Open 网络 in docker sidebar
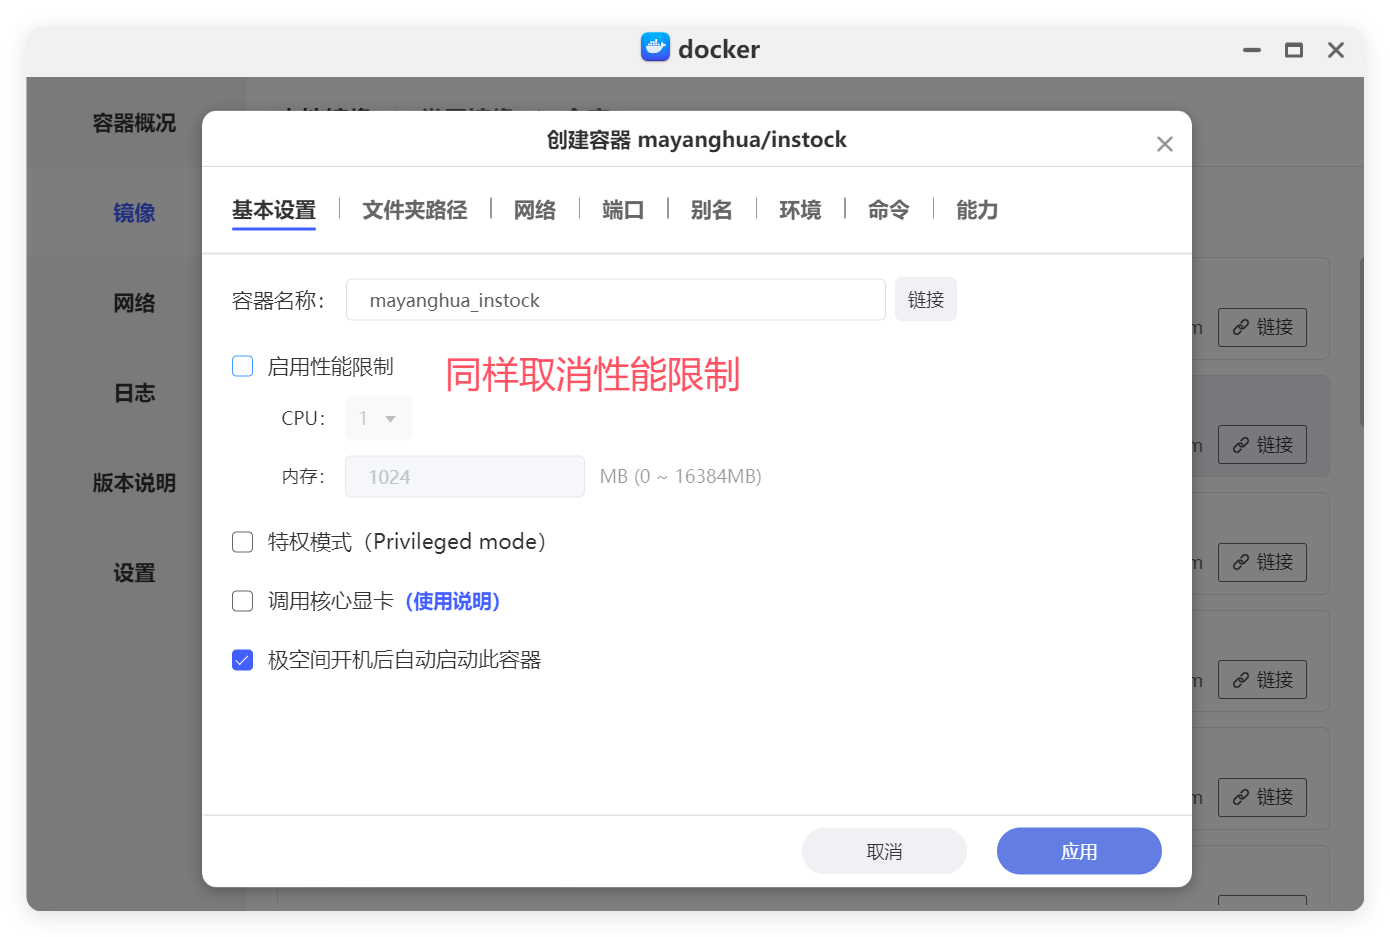 134,303
